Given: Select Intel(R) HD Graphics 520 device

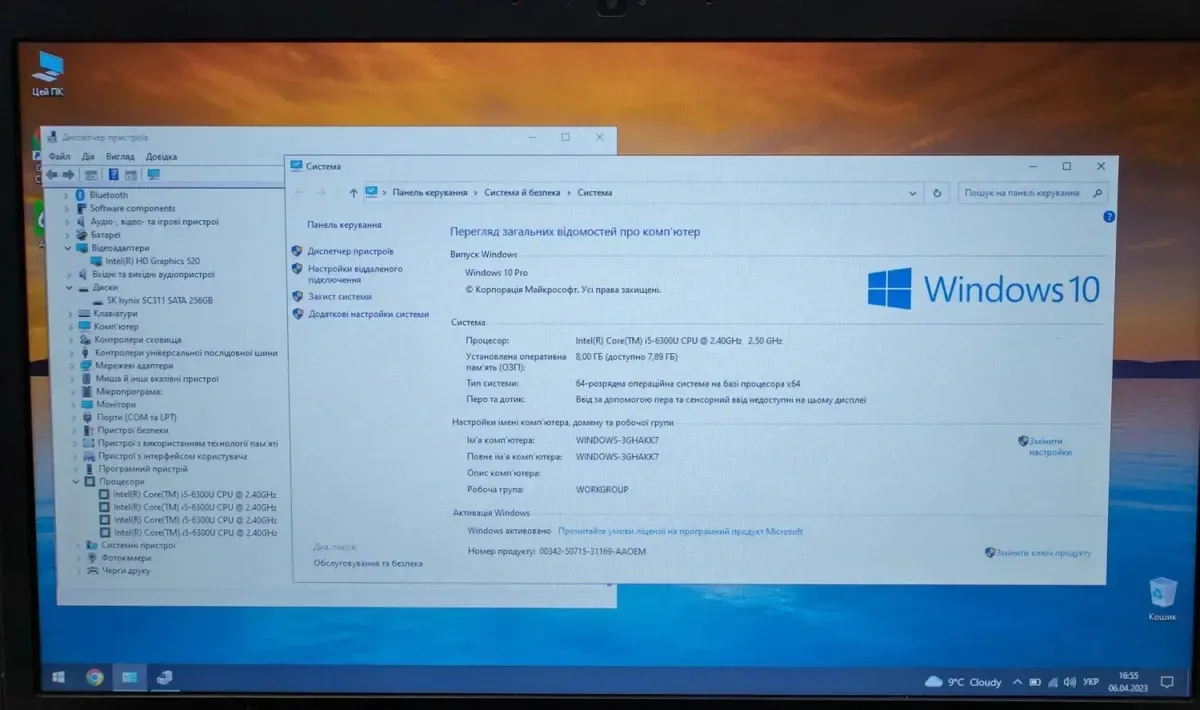Looking at the screenshot, I should [148, 261].
